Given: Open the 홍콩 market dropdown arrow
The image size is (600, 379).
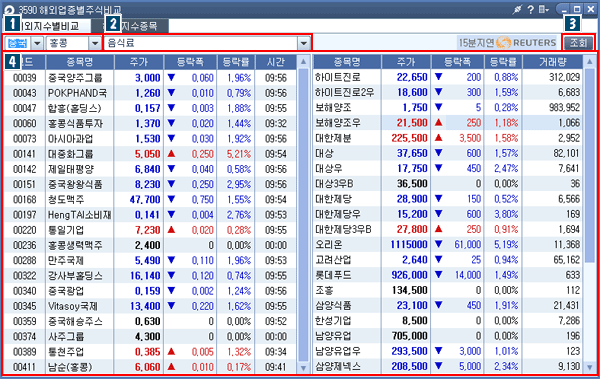Looking at the screenshot, I should [95, 43].
